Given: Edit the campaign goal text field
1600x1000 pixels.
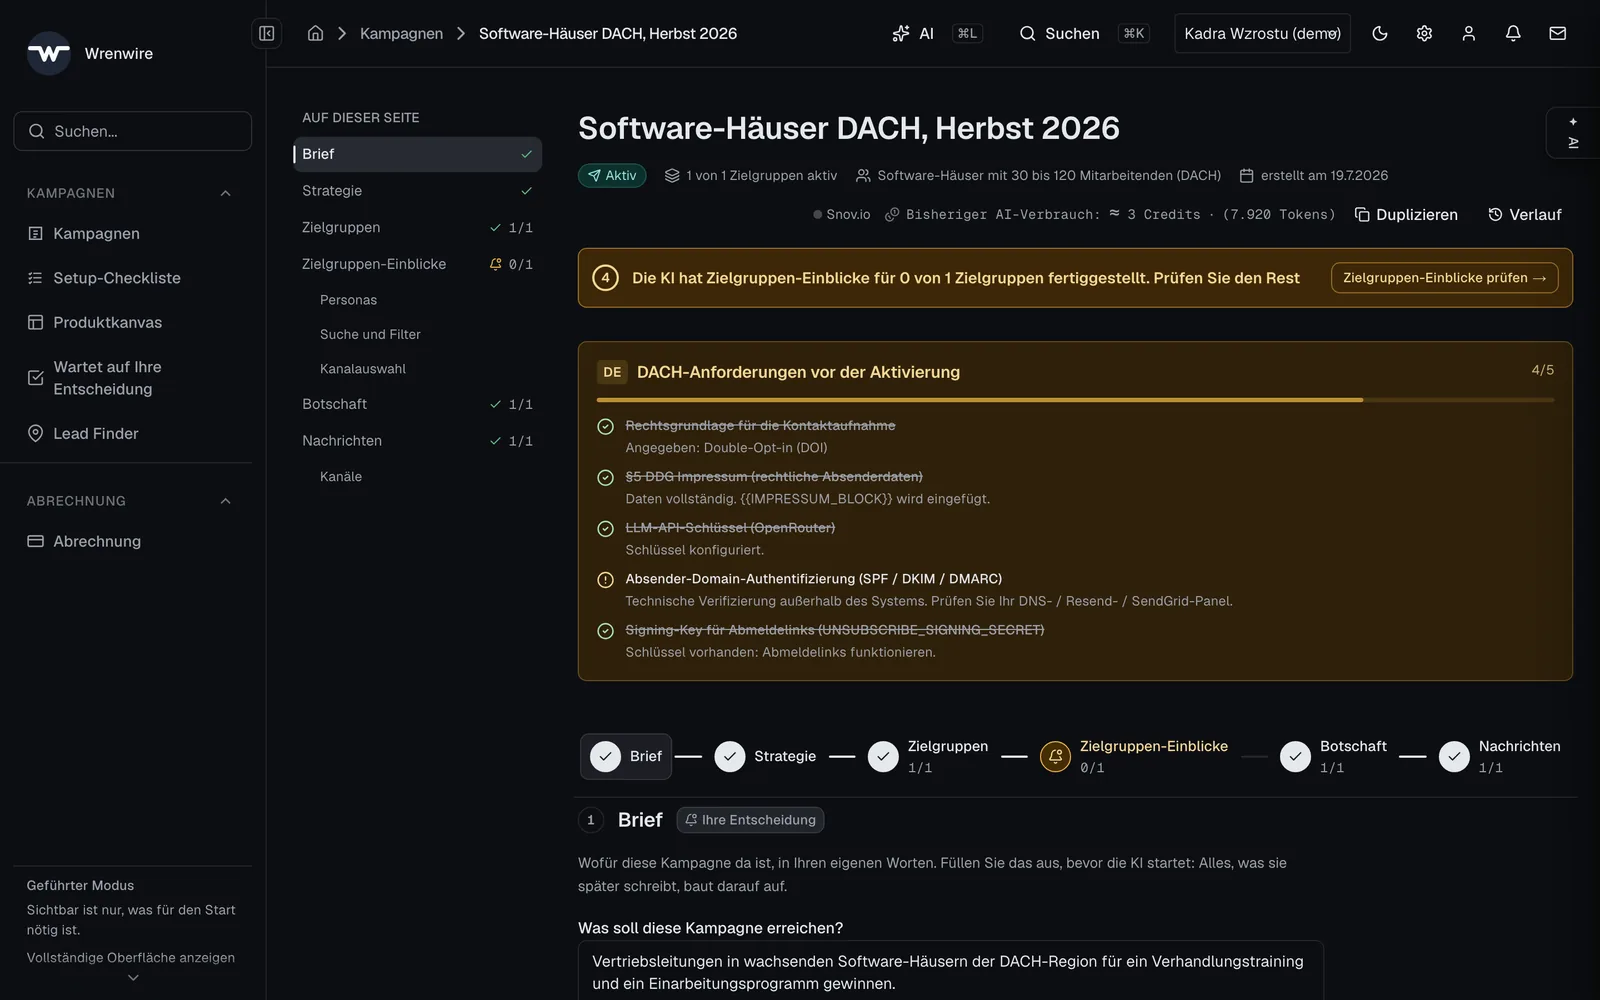Looking at the screenshot, I should click(950, 970).
